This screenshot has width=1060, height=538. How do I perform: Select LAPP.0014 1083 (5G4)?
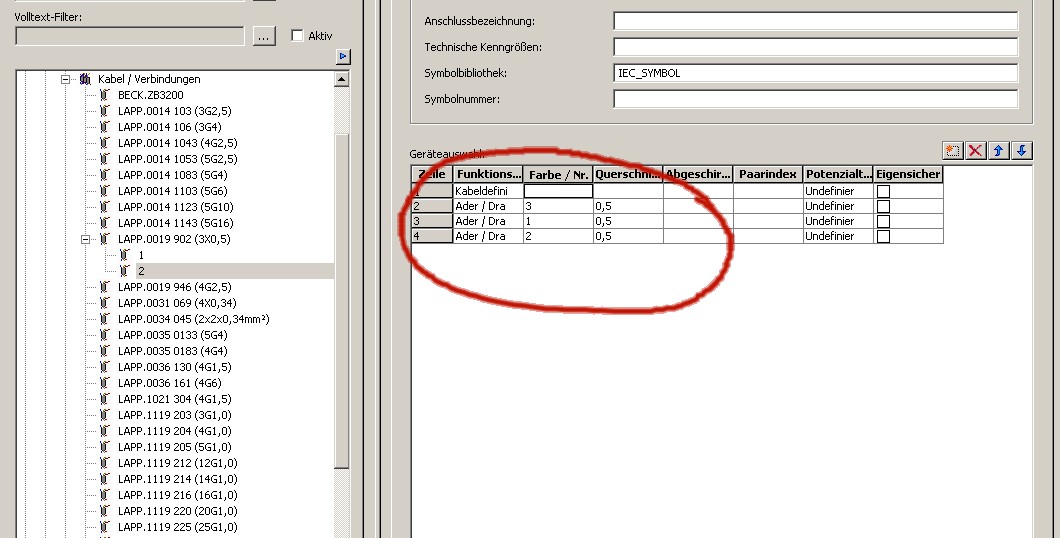[172, 175]
